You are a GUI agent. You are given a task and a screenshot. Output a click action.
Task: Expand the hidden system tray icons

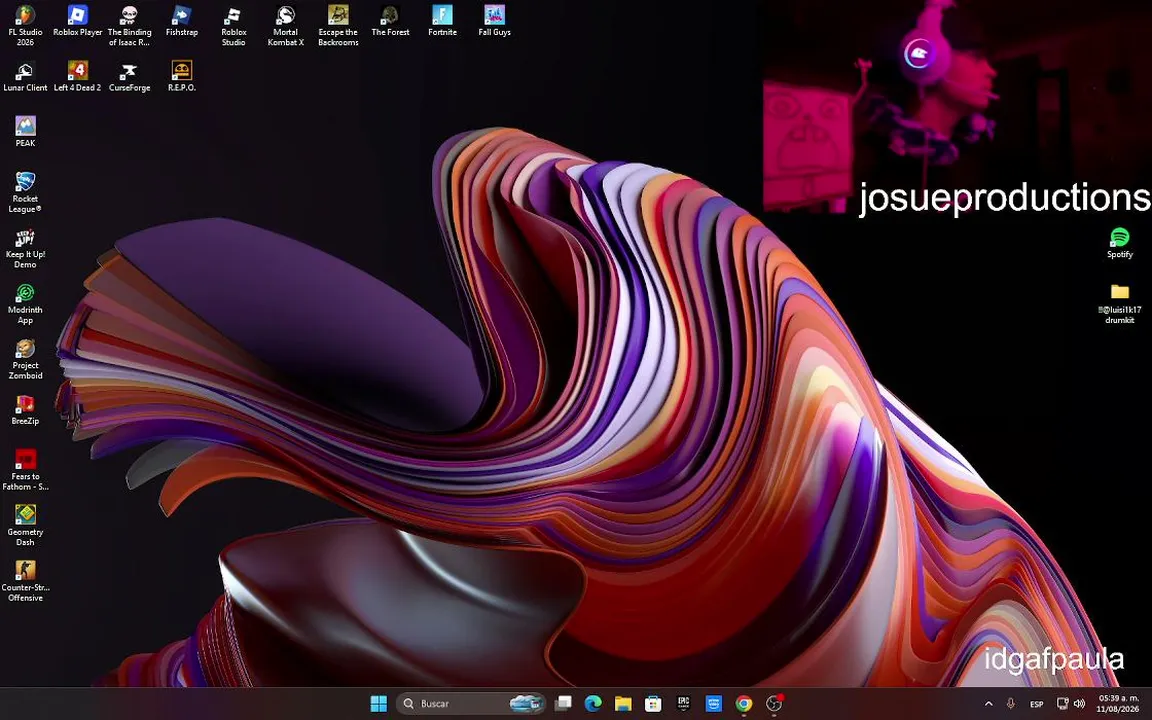tap(988, 704)
